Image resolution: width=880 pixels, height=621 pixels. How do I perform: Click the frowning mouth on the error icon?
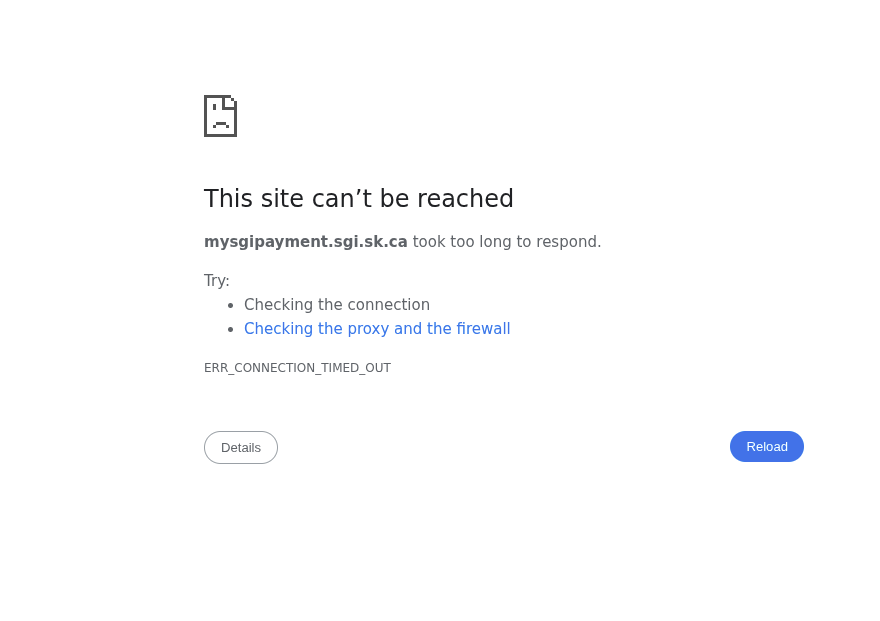[x=221, y=125]
